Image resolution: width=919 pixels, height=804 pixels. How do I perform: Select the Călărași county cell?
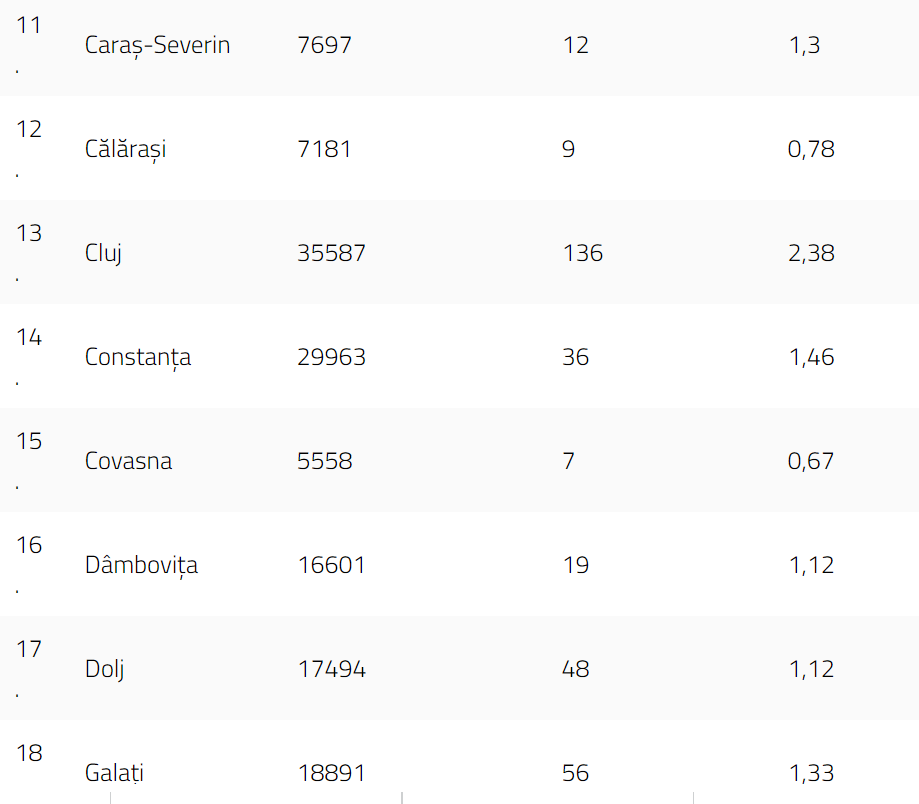[125, 149]
